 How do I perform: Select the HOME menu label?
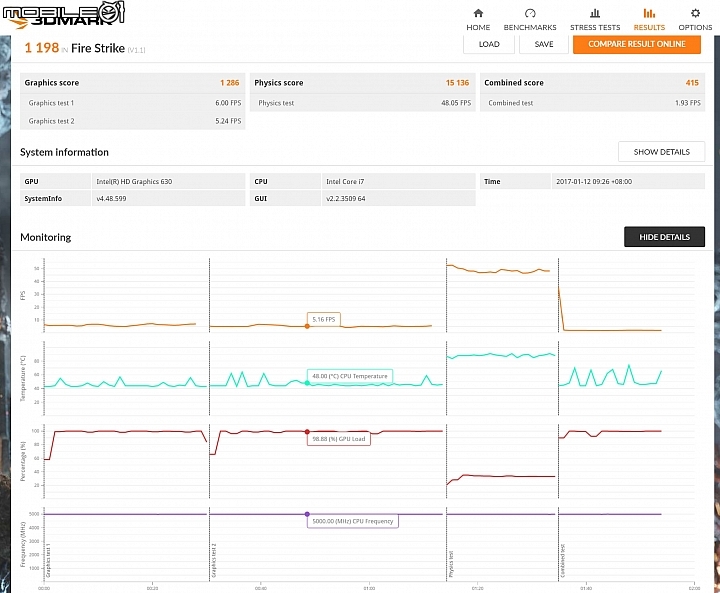pyautogui.click(x=478, y=28)
